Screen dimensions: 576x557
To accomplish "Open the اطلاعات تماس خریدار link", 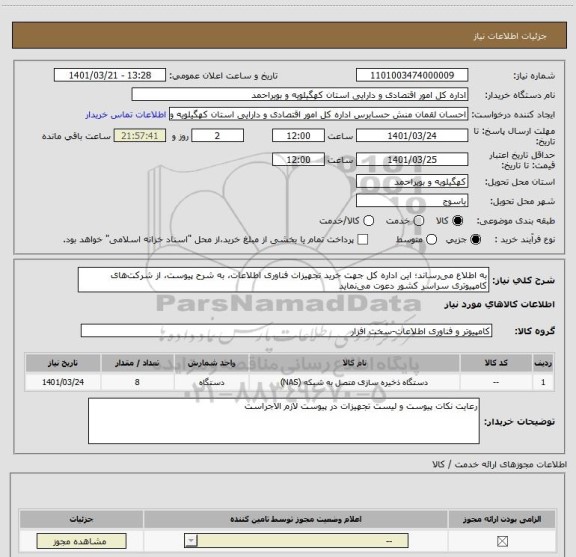I will 126,115.
